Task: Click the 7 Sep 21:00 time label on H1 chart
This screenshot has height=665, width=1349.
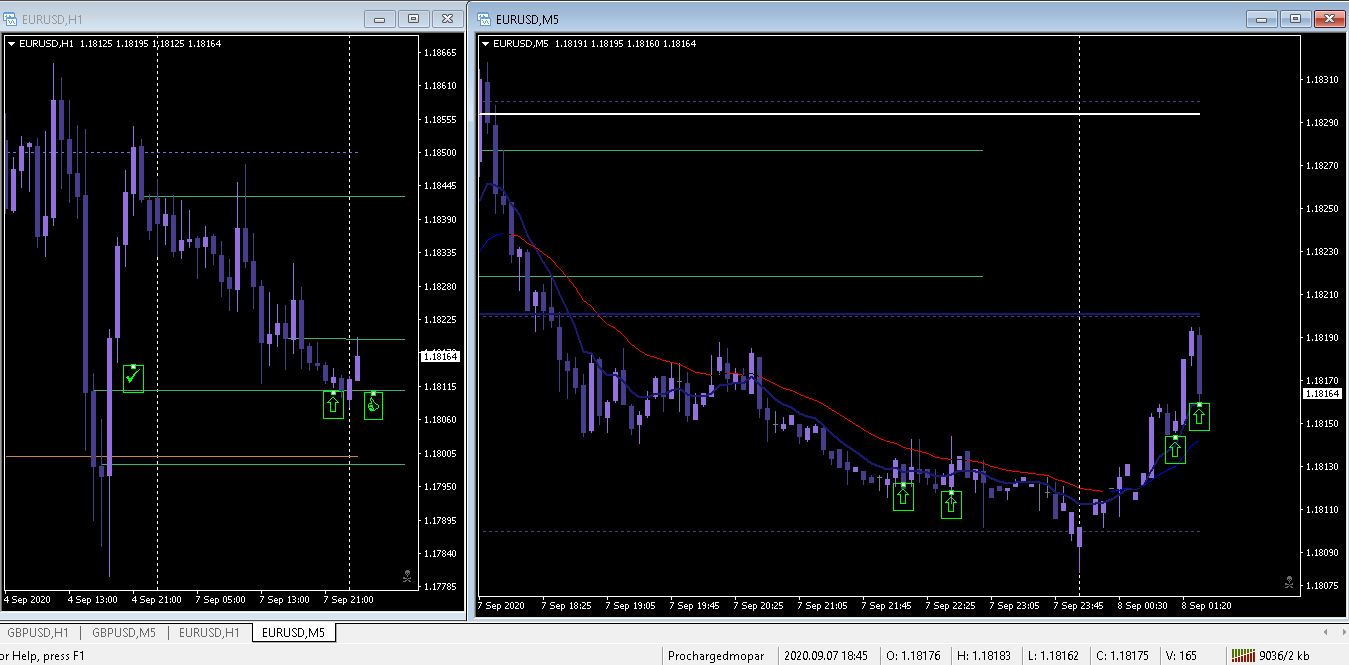Action: (x=348, y=600)
